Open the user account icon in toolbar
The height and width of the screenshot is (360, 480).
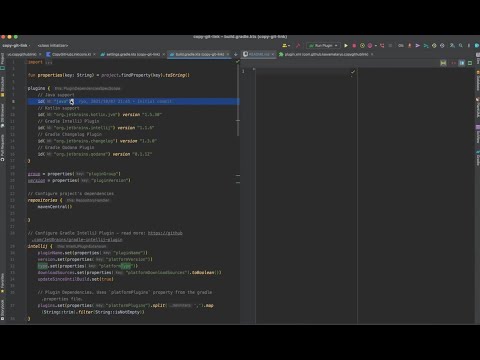pos(284,45)
